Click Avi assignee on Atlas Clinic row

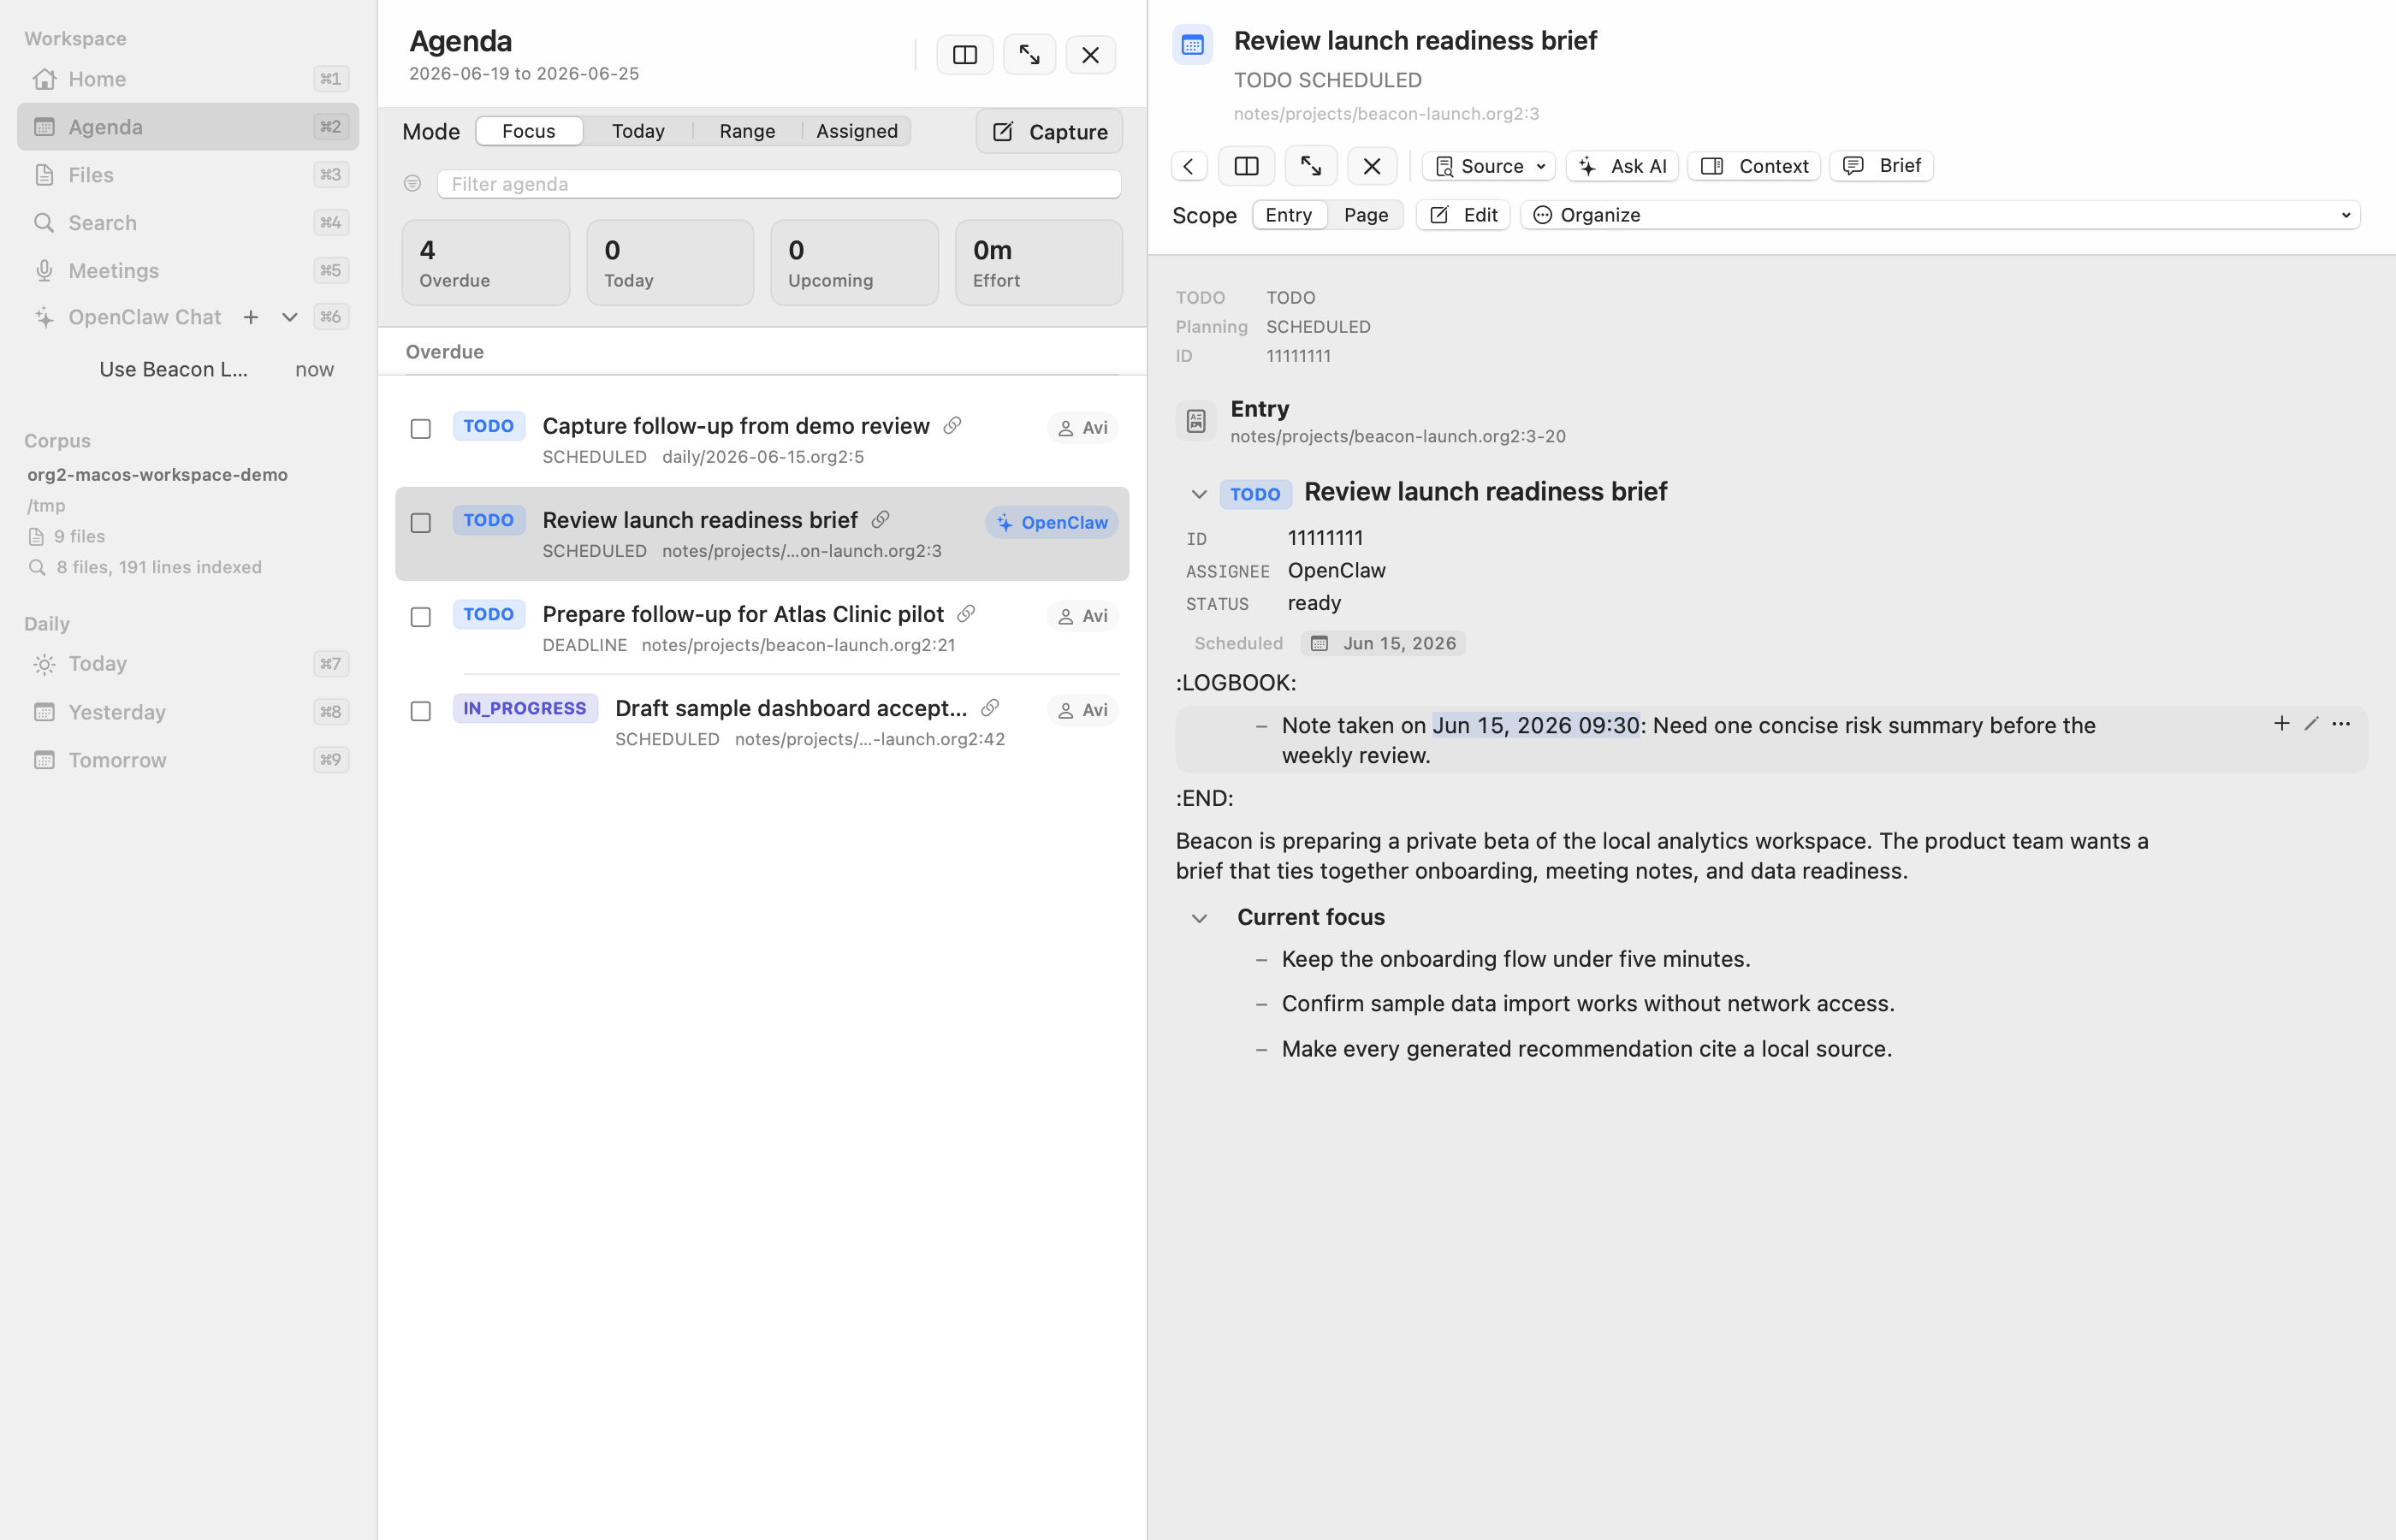[1082, 616]
